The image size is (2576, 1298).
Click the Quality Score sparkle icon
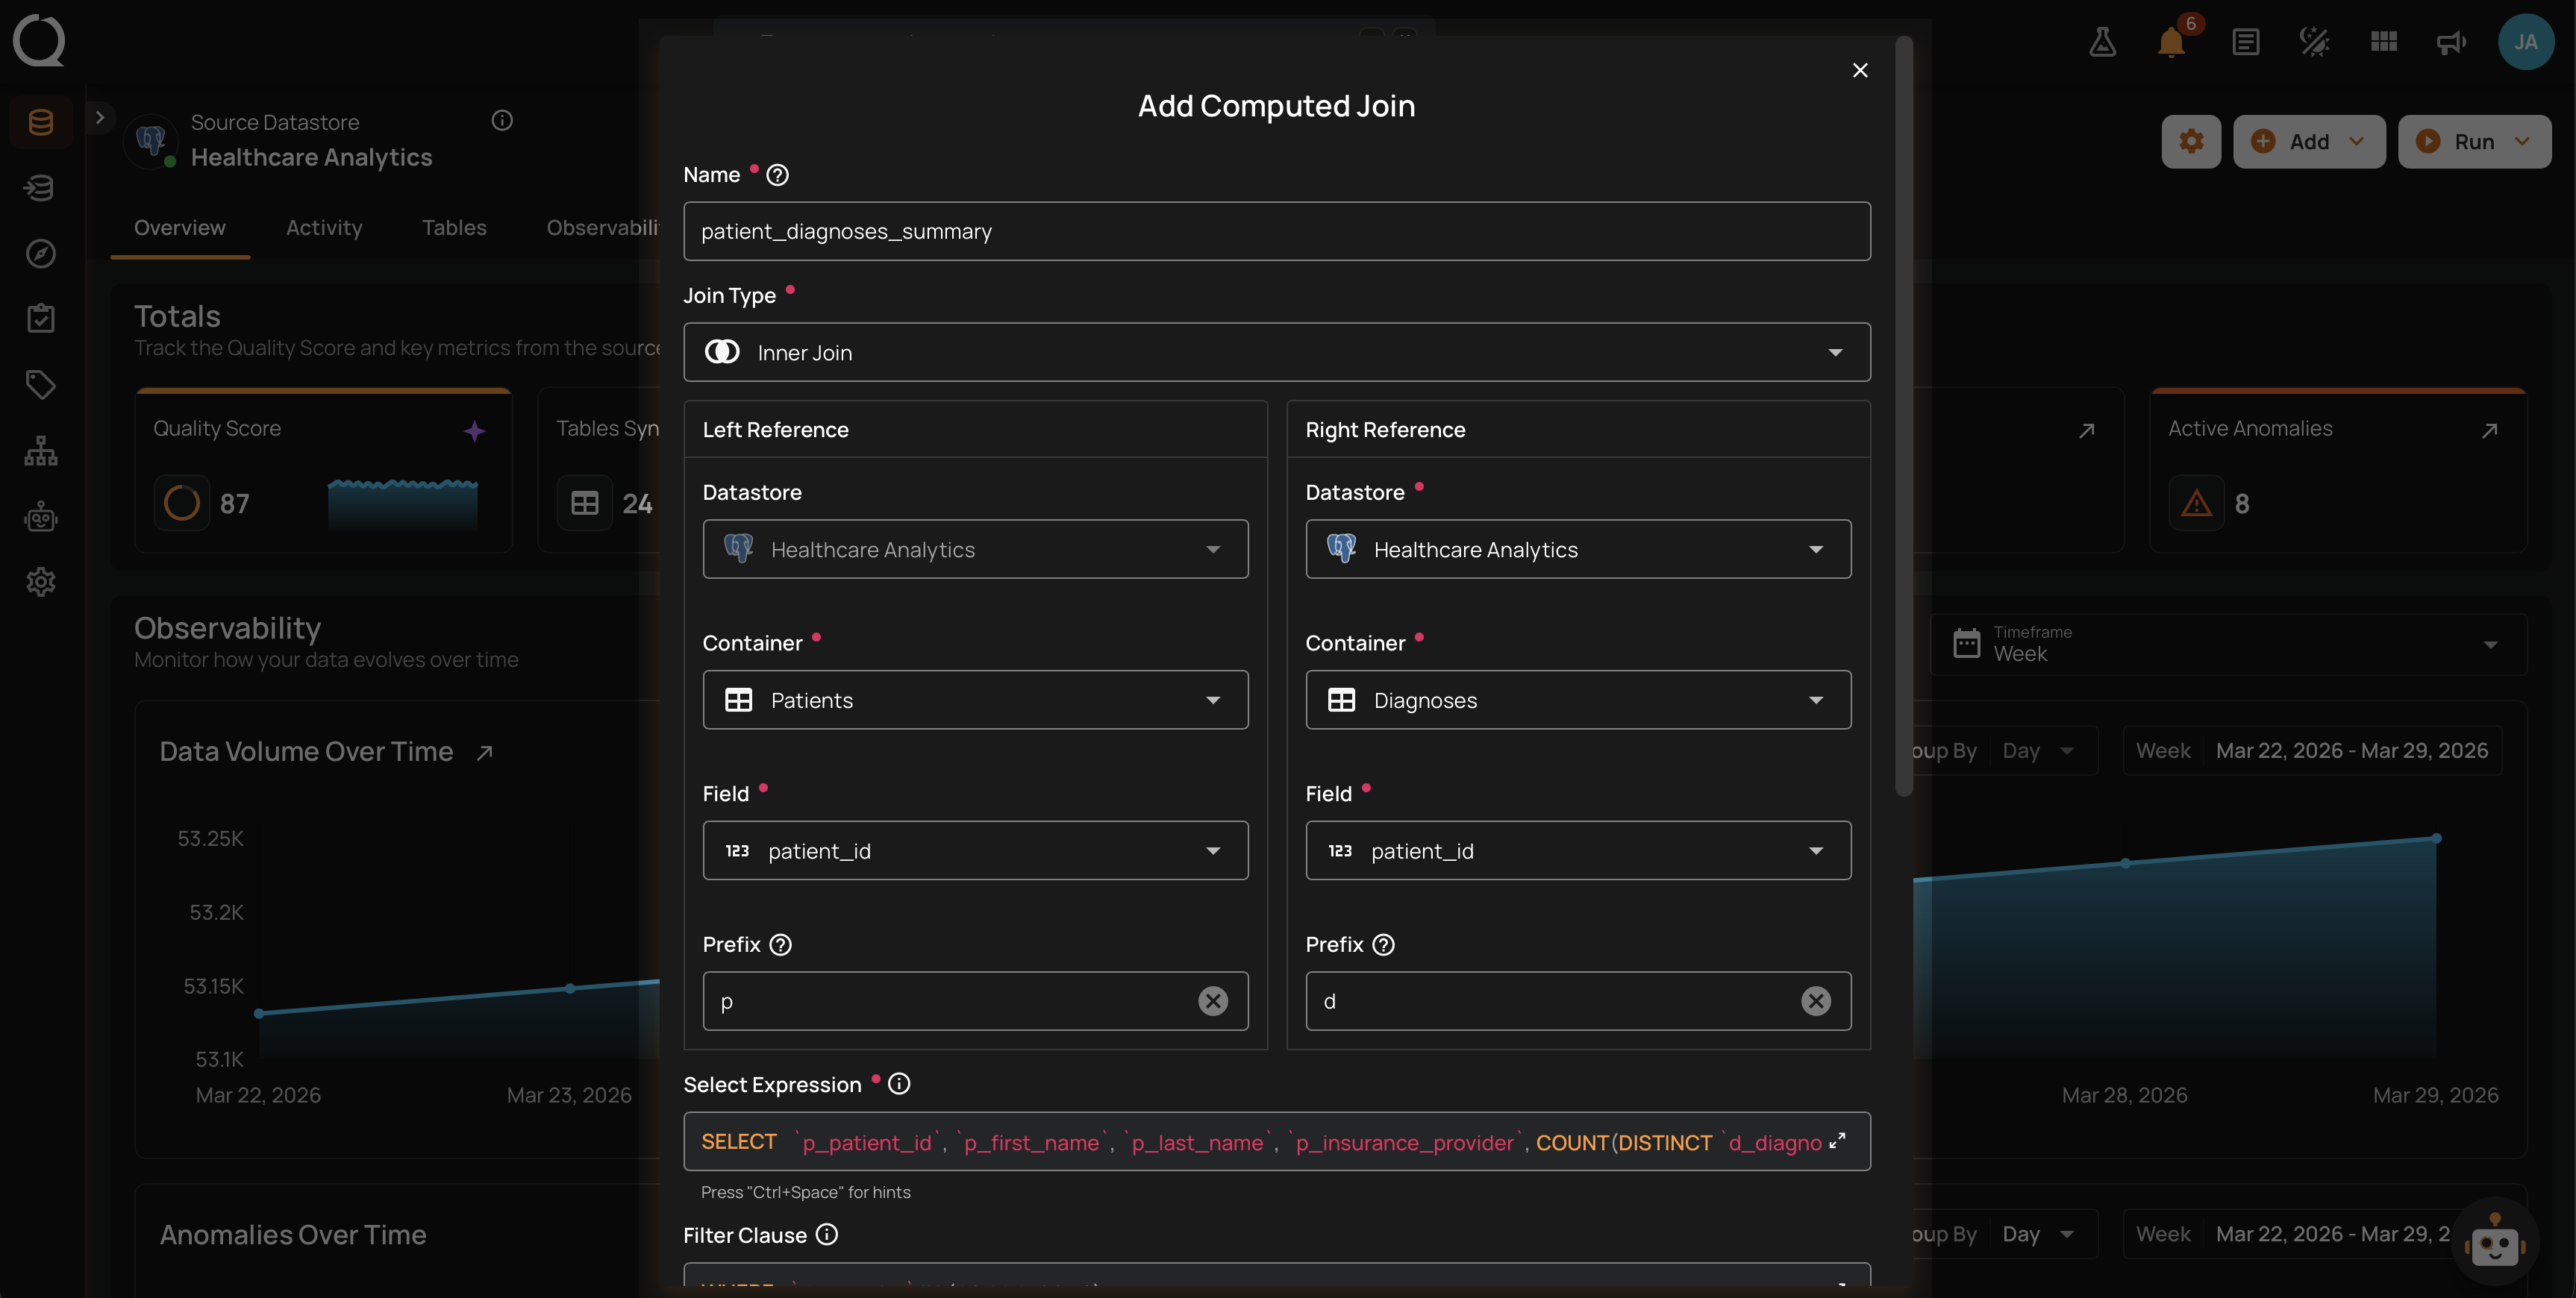(474, 431)
